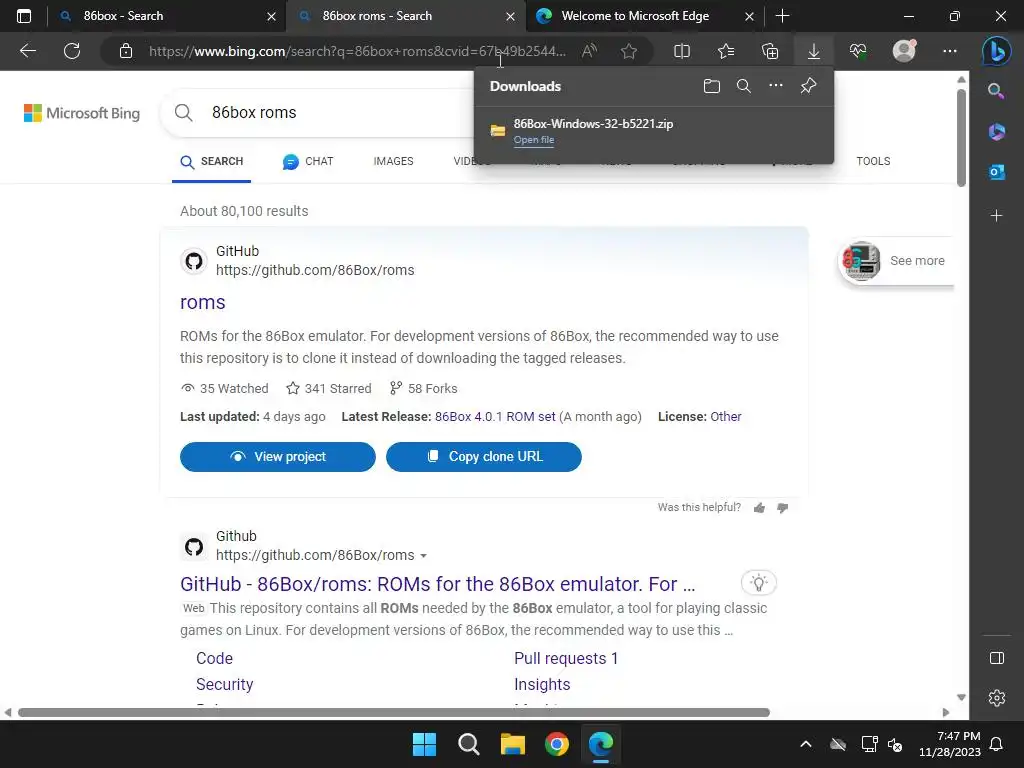Toggle sidebar visibility icon at bottom
Viewport: 1024px width, 768px height.
click(997, 658)
